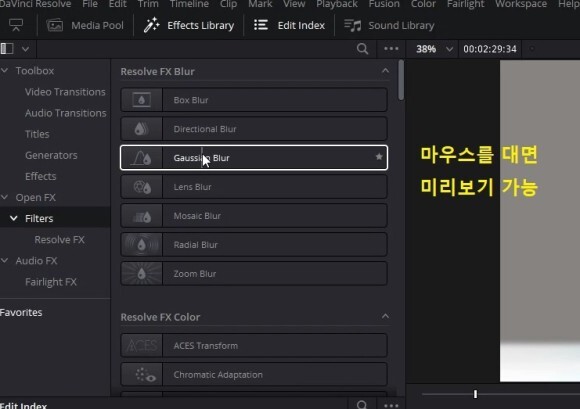Select the Zoom Blur effect name
Screen dimensions: 580x409
point(195,274)
